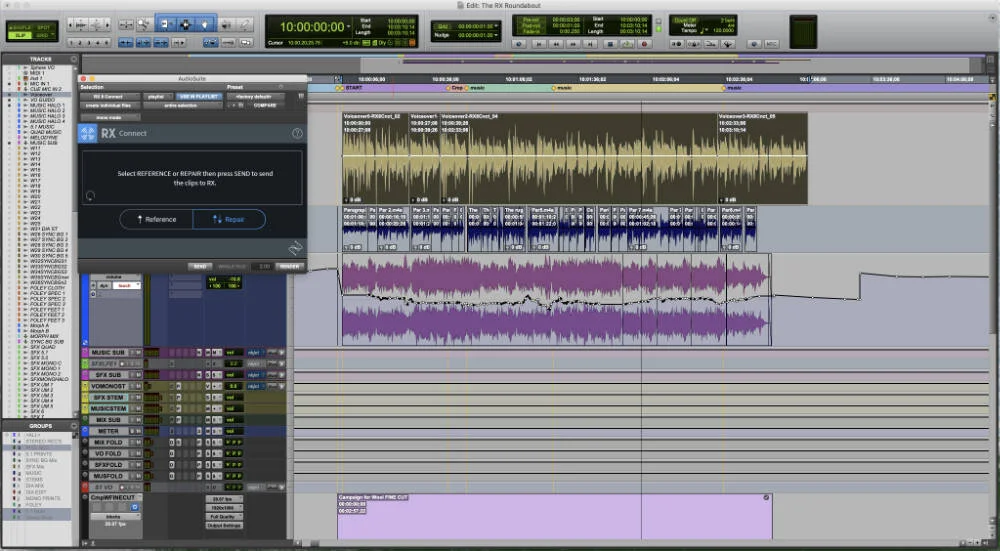Select the Voiceover track in Tracks list
The image size is (1000, 551).
click(x=42, y=94)
